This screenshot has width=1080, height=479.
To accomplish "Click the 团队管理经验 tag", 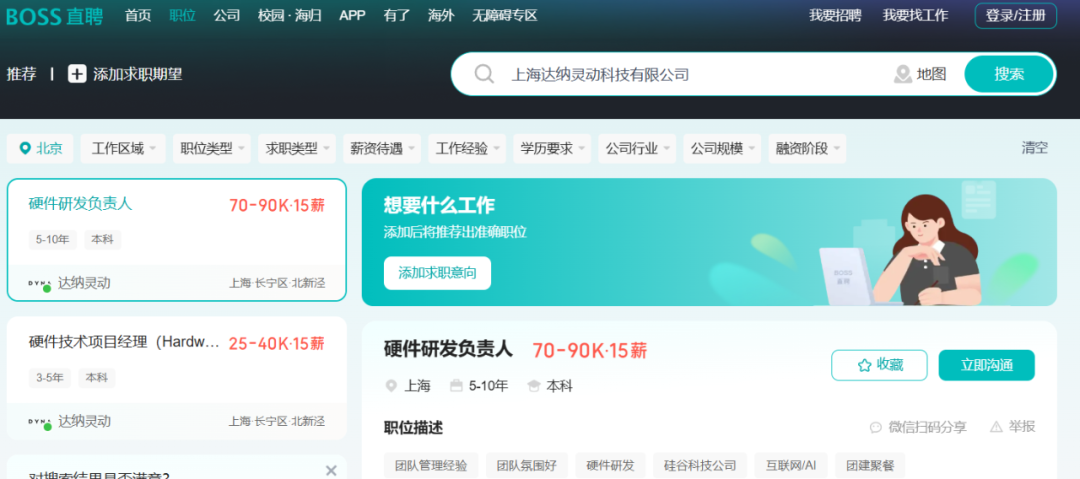I will point(431,465).
